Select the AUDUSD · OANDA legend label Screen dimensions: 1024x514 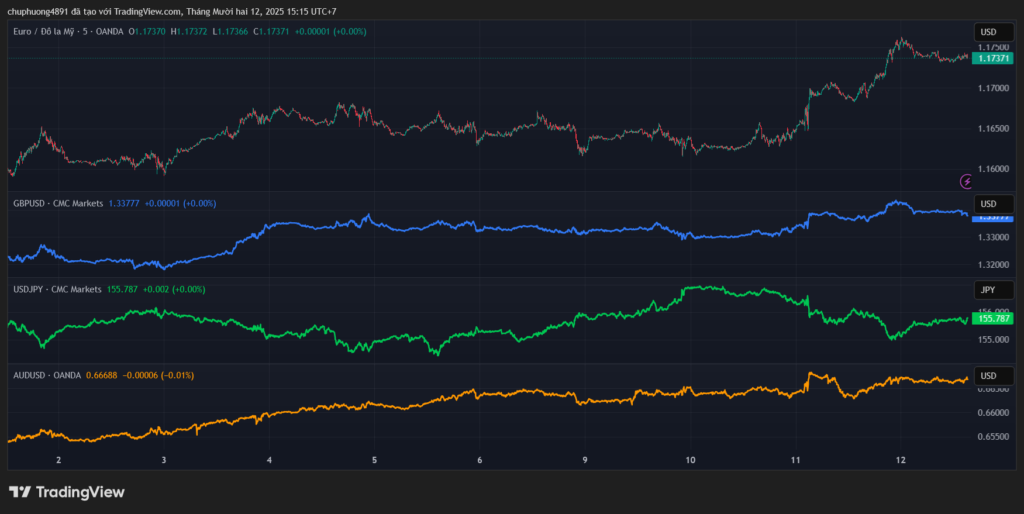pos(48,375)
